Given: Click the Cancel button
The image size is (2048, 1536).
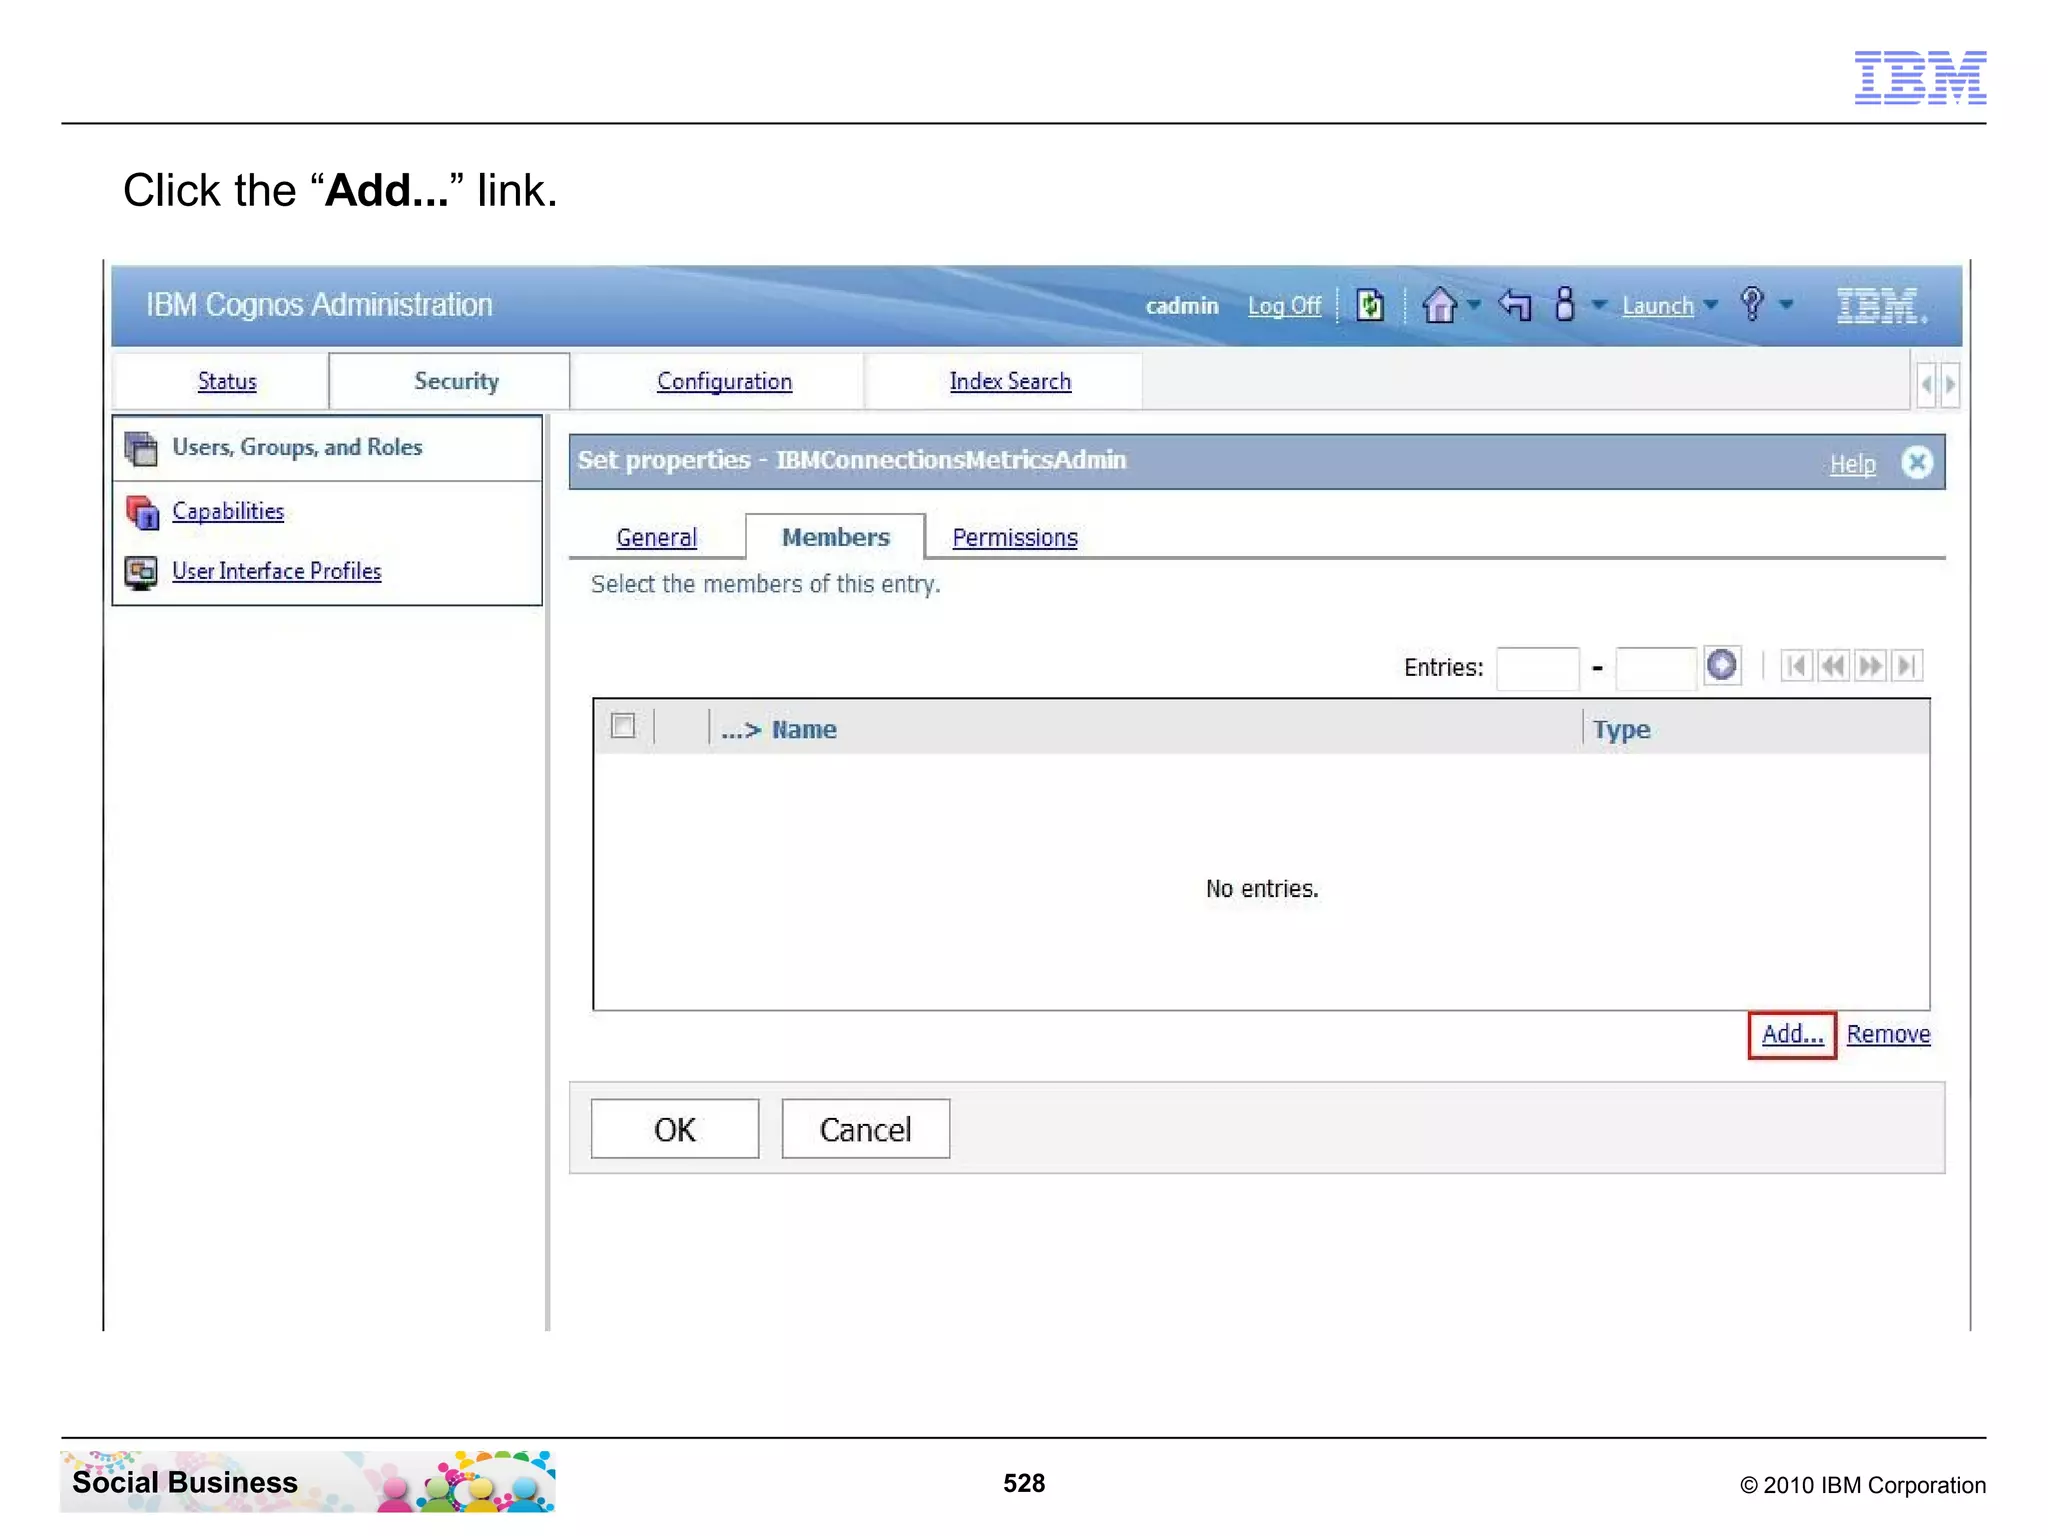Looking at the screenshot, I should [865, 1129].
